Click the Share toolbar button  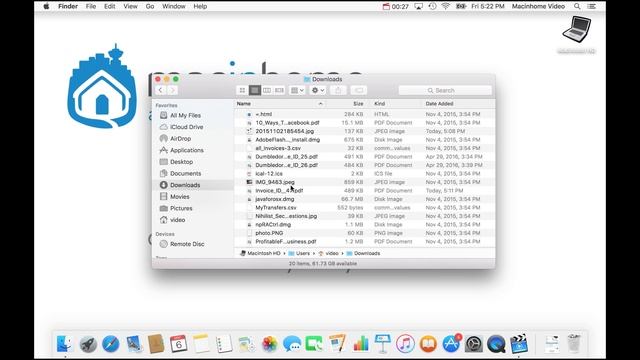338,90
